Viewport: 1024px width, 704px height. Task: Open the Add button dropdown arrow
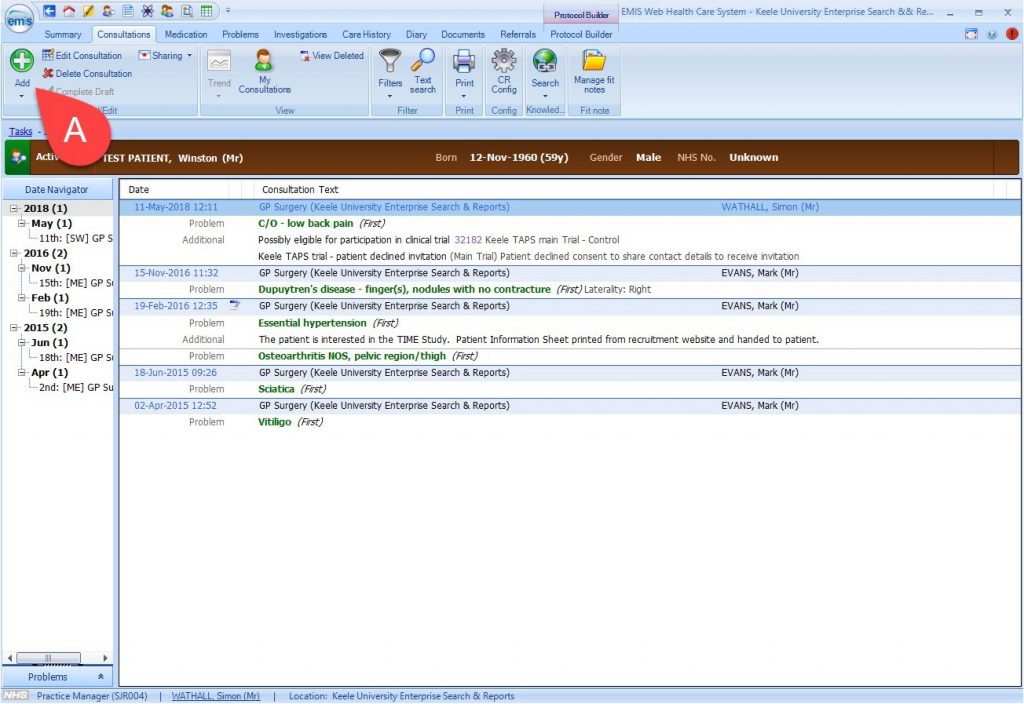point(22,96)
